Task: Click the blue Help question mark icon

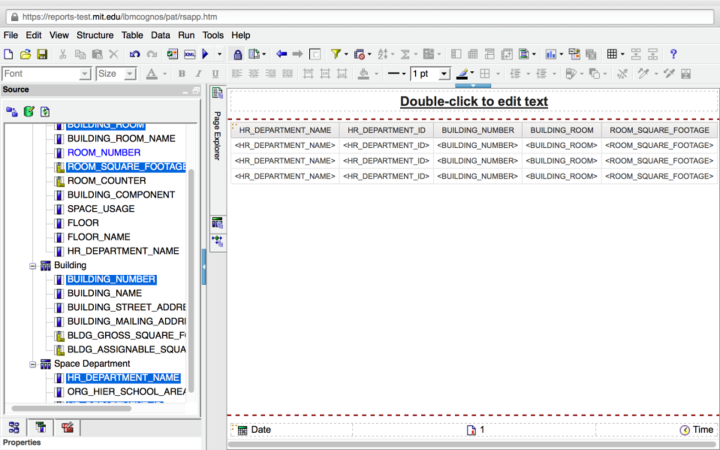Action: 673,54
